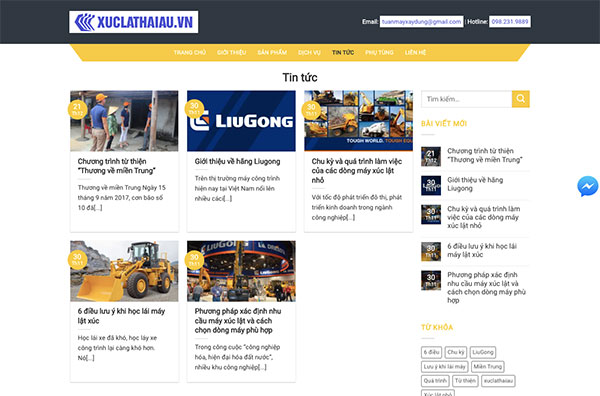Open the Dịch vụ menu item
600x396 pixels.
coord(309,52)
